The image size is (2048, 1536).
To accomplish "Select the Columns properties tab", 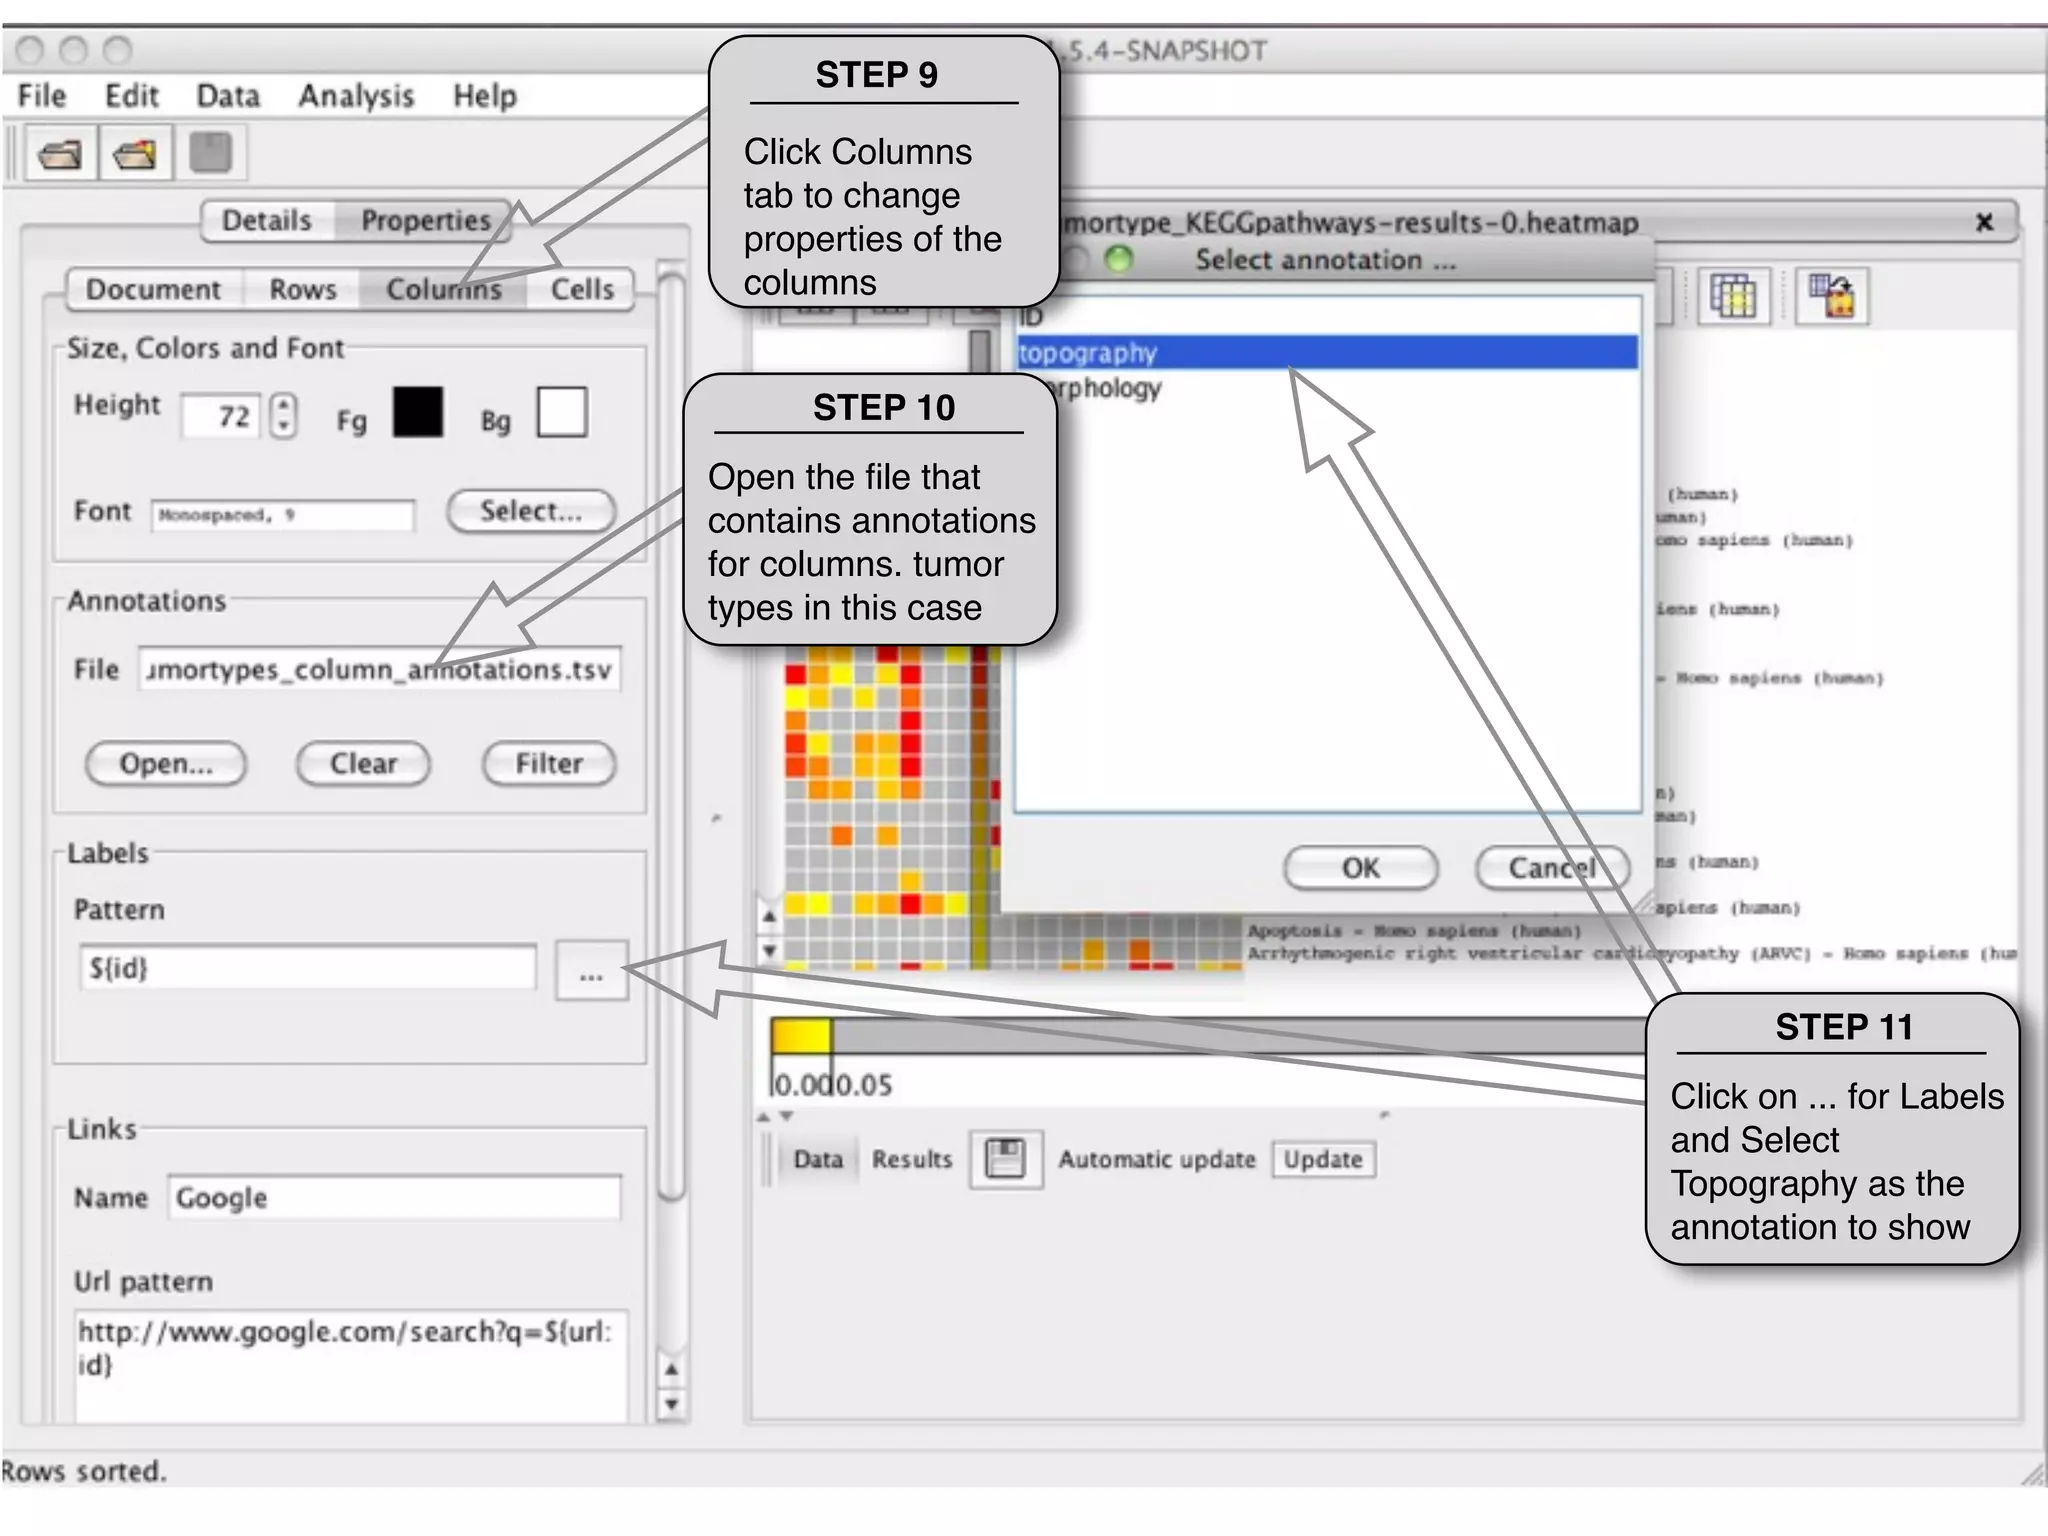I will 444,290.
